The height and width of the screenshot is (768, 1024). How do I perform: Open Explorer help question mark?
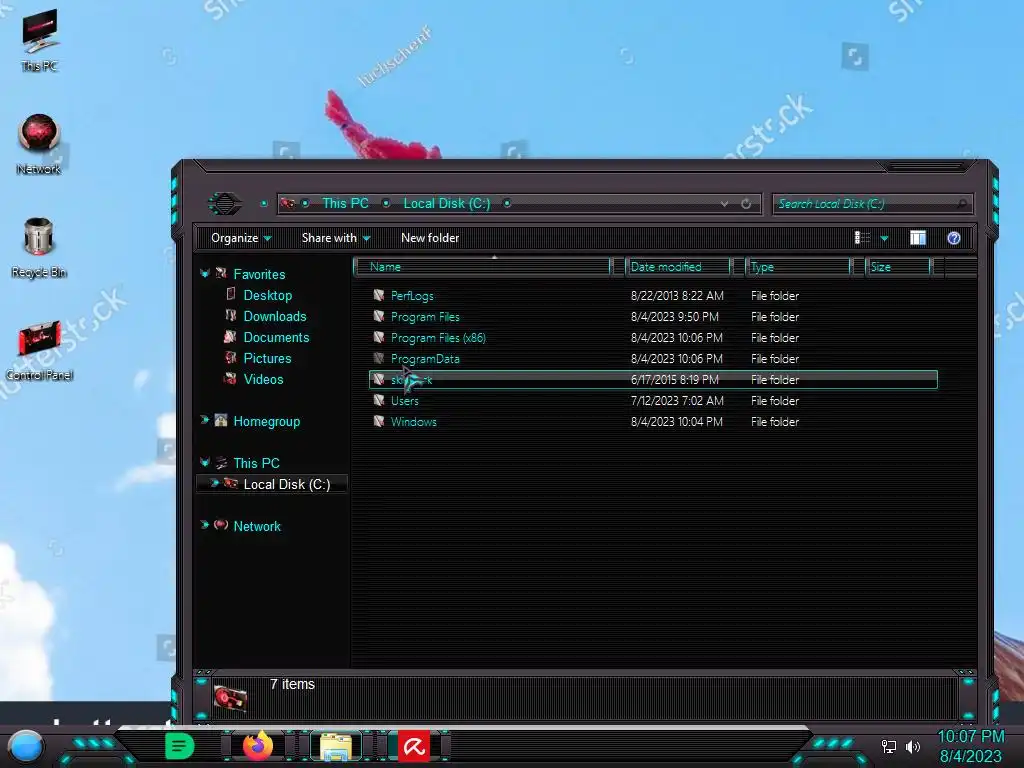pyautogui.click(x=953, y=238)
